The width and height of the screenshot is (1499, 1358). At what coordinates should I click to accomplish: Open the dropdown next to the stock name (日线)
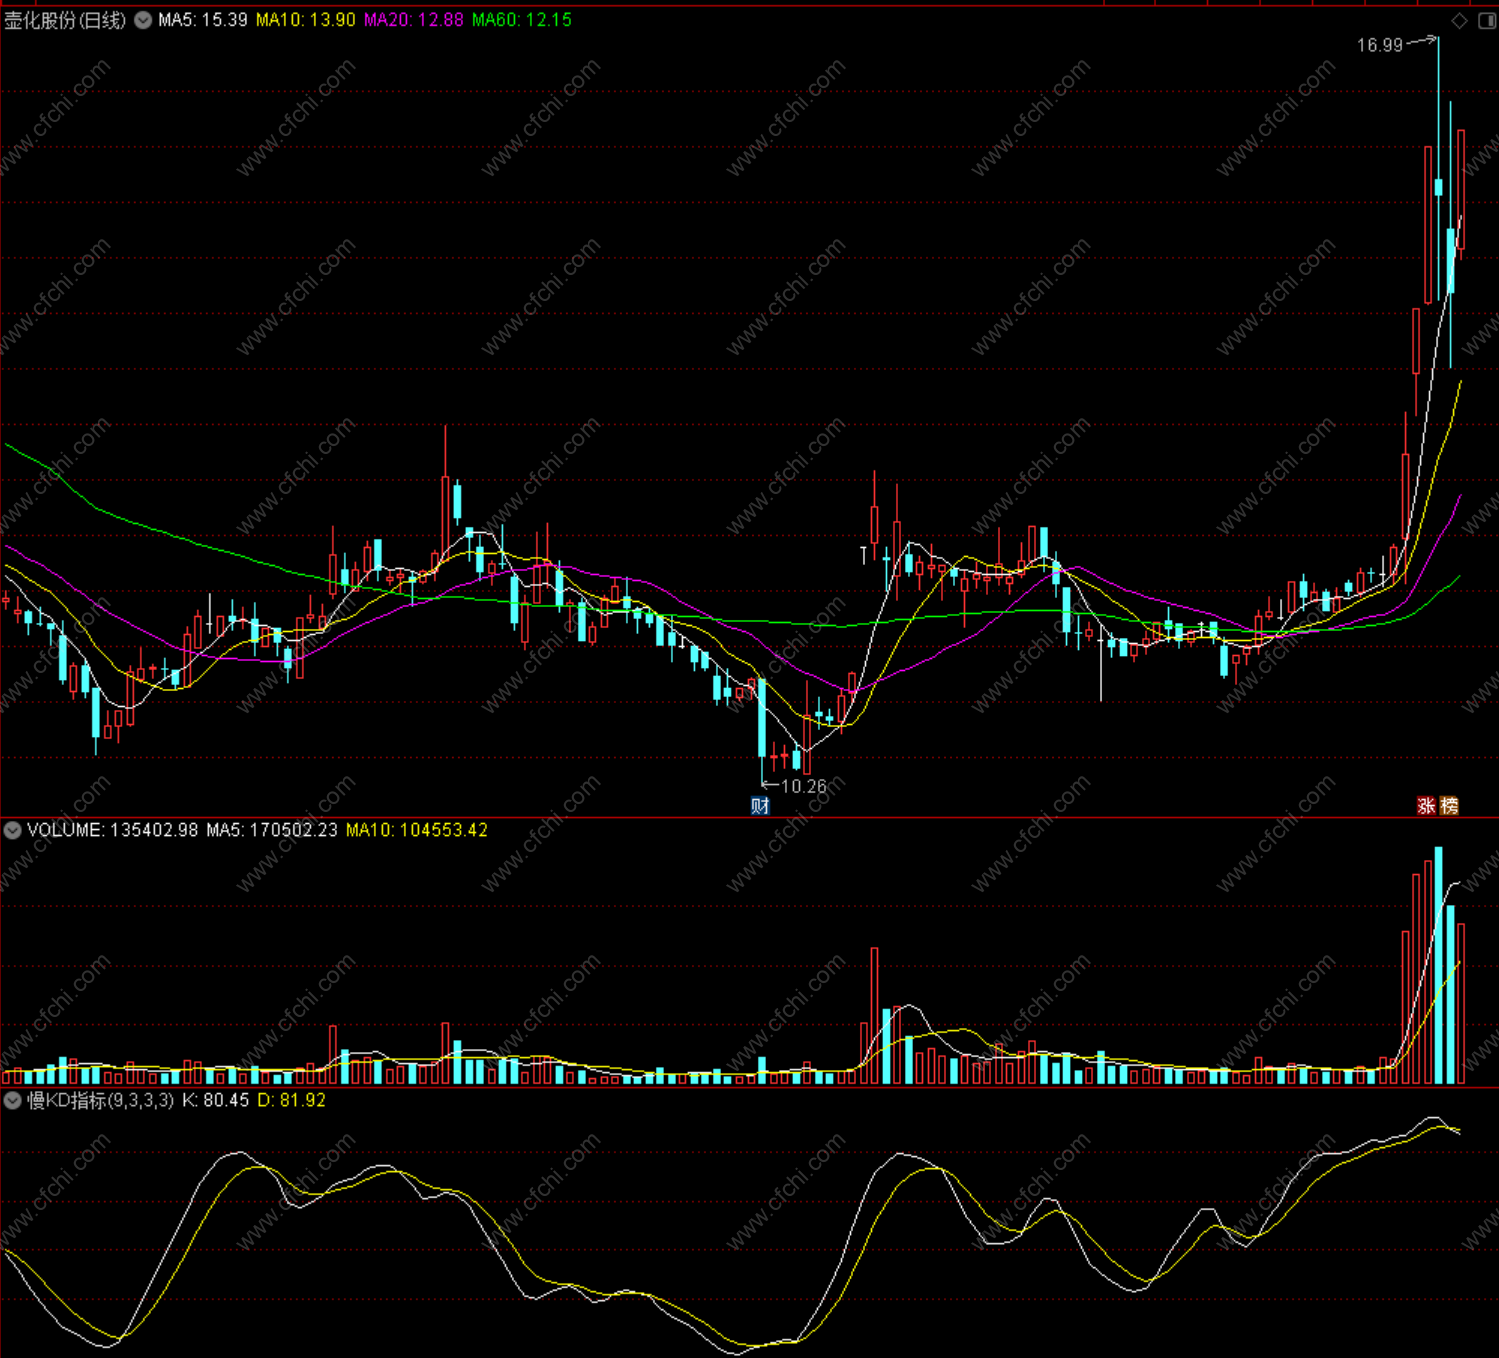click(x=143, y=20)
